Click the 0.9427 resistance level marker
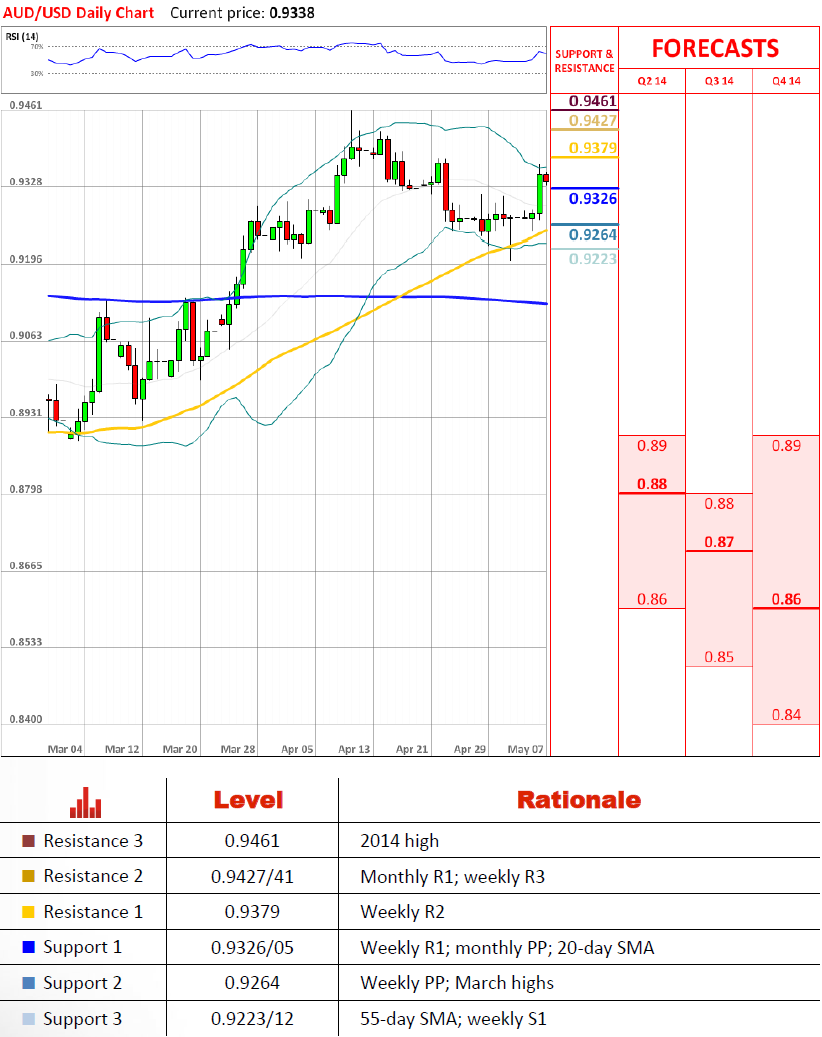822x1037 pixels. [593, 121]
